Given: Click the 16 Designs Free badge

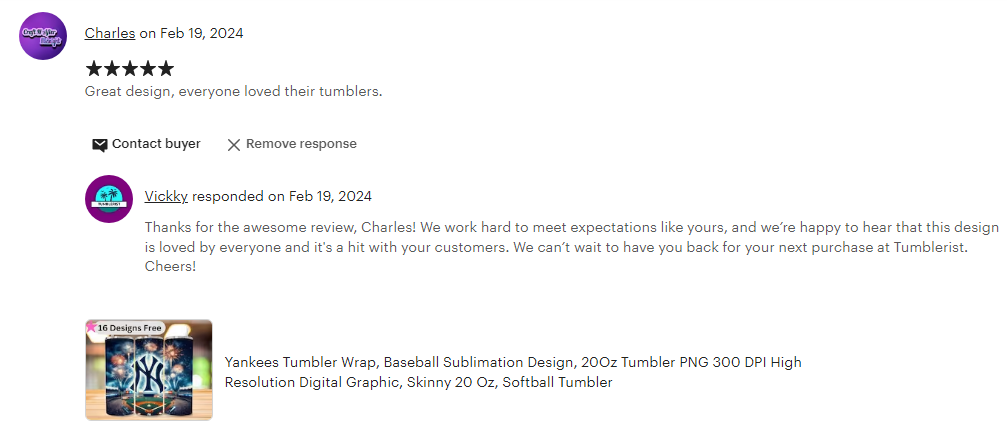Looking at the screenshot, I should tap(129, 327).
